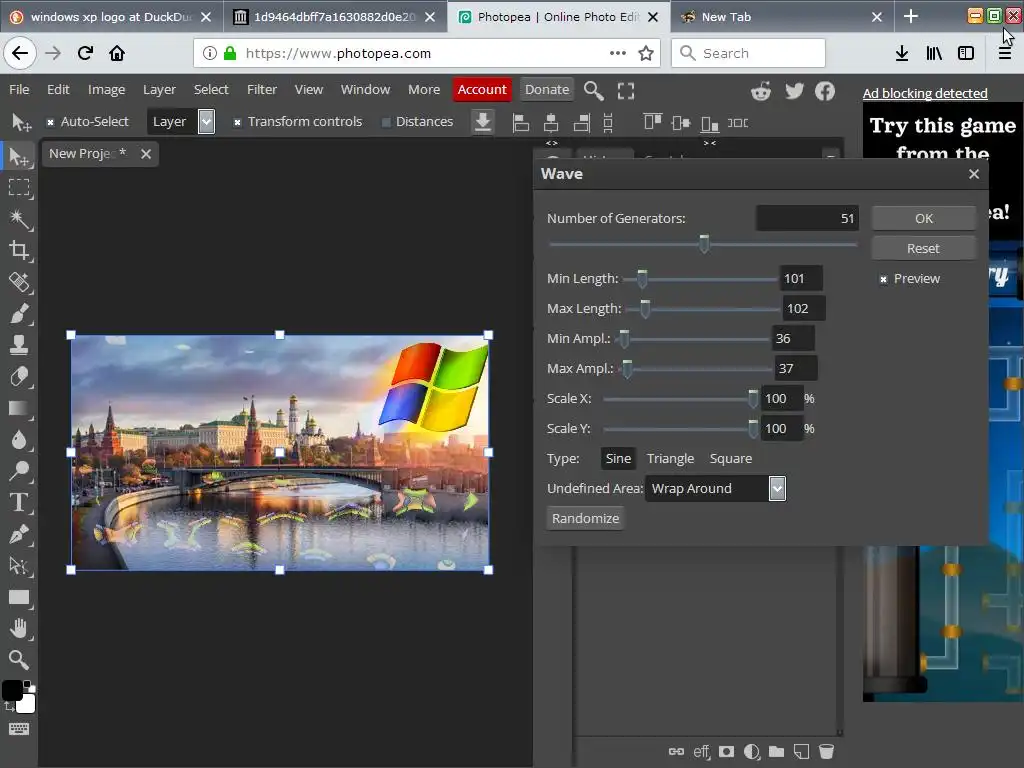The image size is (1024, 768).
Task: Select the Hand tool
Action: coord(19,628)
